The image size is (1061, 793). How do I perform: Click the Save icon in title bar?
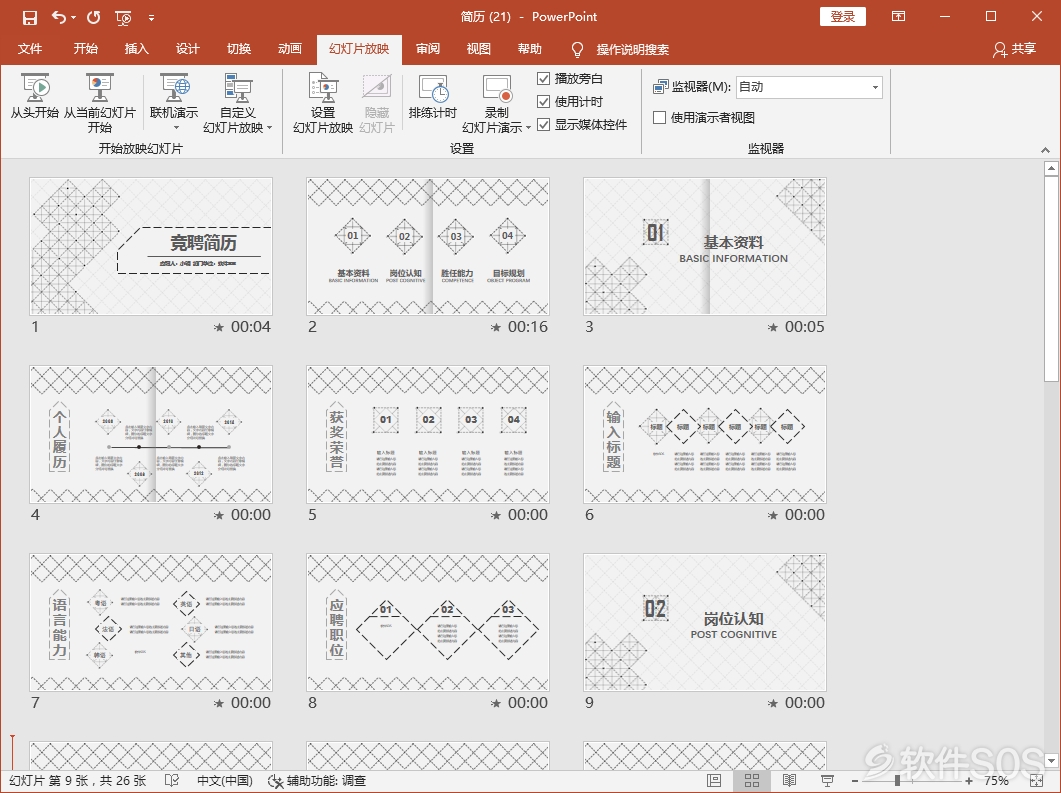pyautogui.click(x=30, y=18)
